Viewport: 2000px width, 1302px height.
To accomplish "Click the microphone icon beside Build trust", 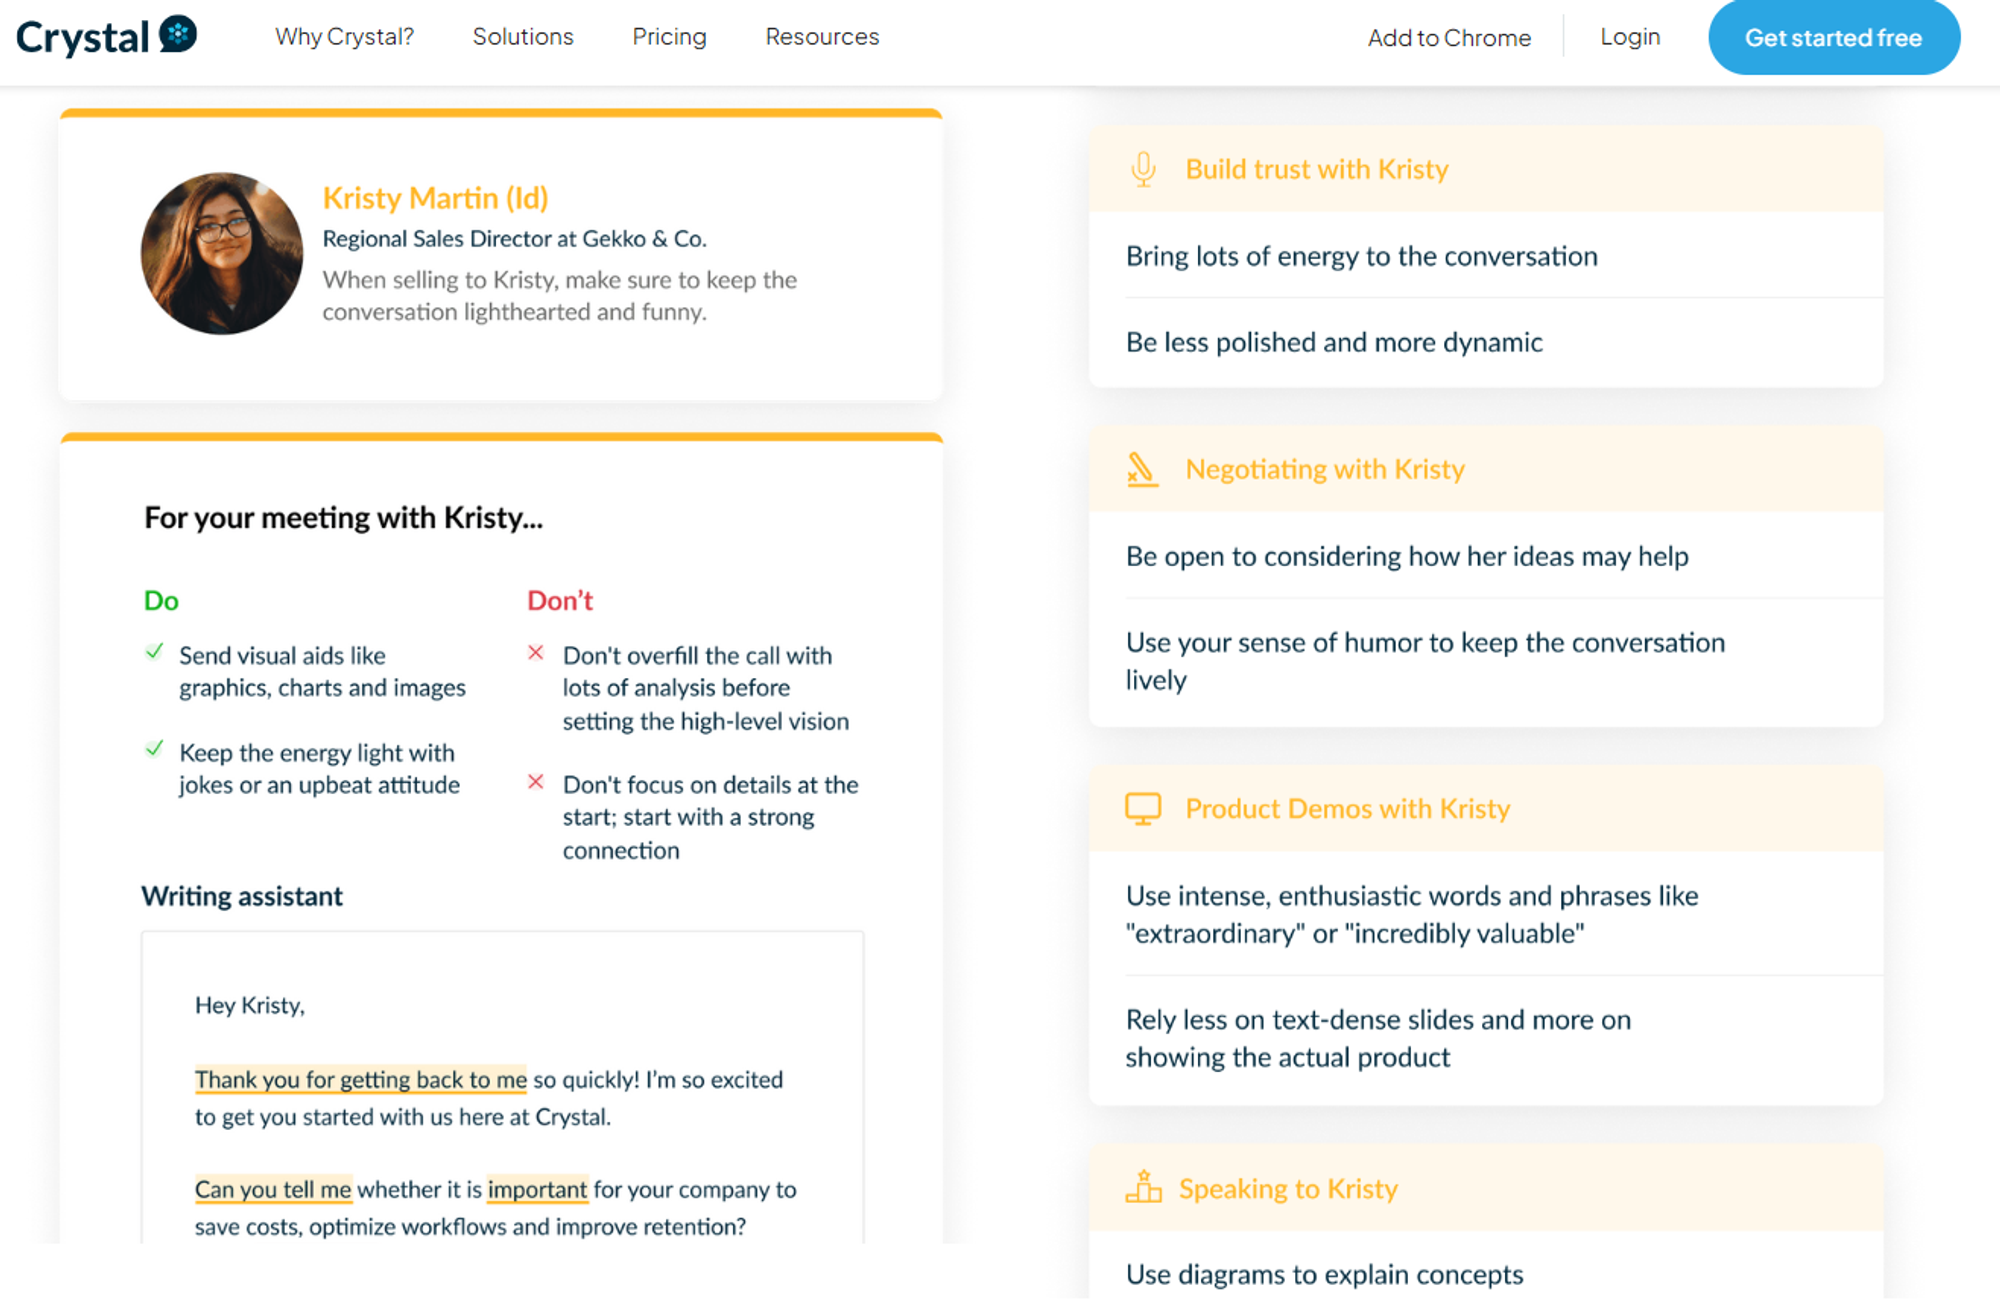I will pos(1143,169).
